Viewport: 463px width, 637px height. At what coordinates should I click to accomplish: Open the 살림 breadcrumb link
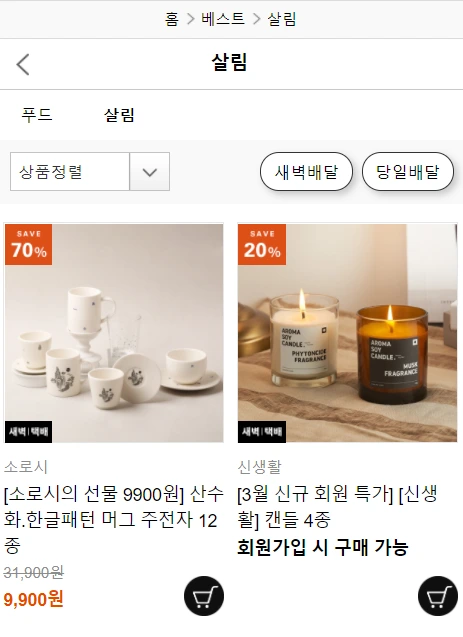pos(281,19)
